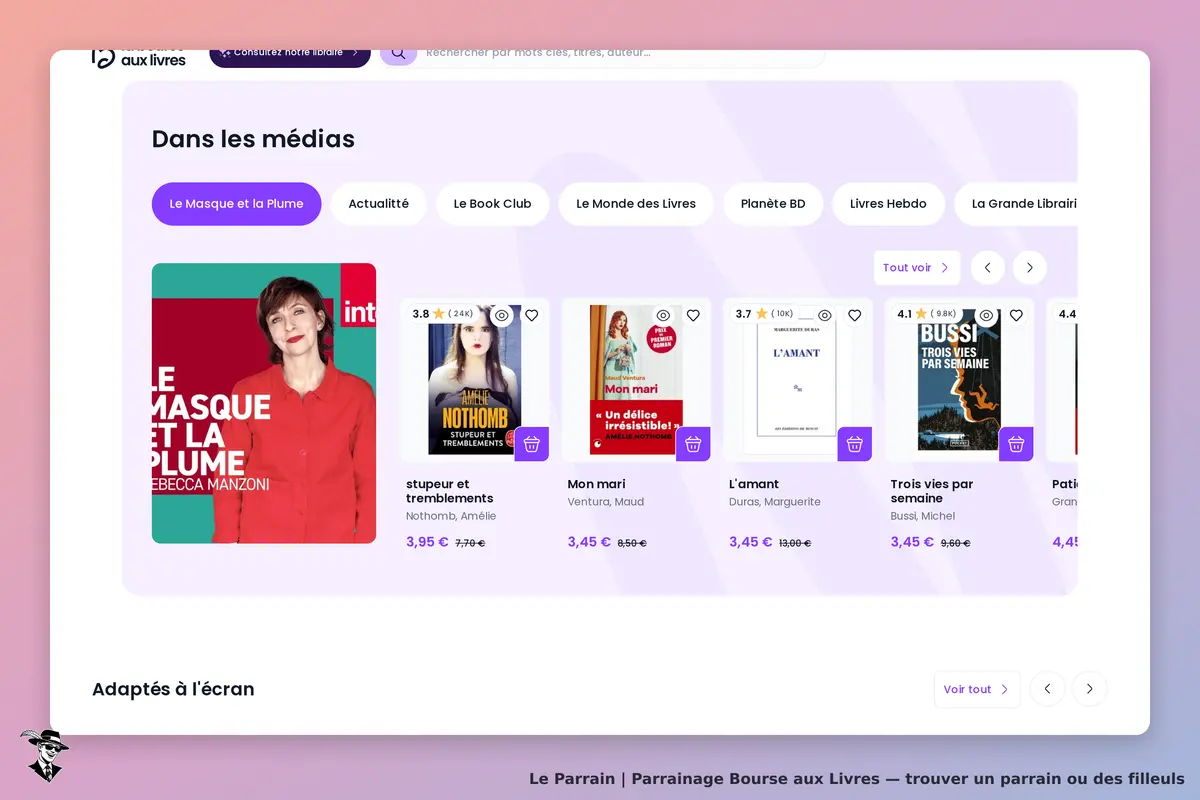Previous arrow in Adaptés à l'écran
The height and width of the screenshot is (800, 1200).
(x=1048, y=689)
